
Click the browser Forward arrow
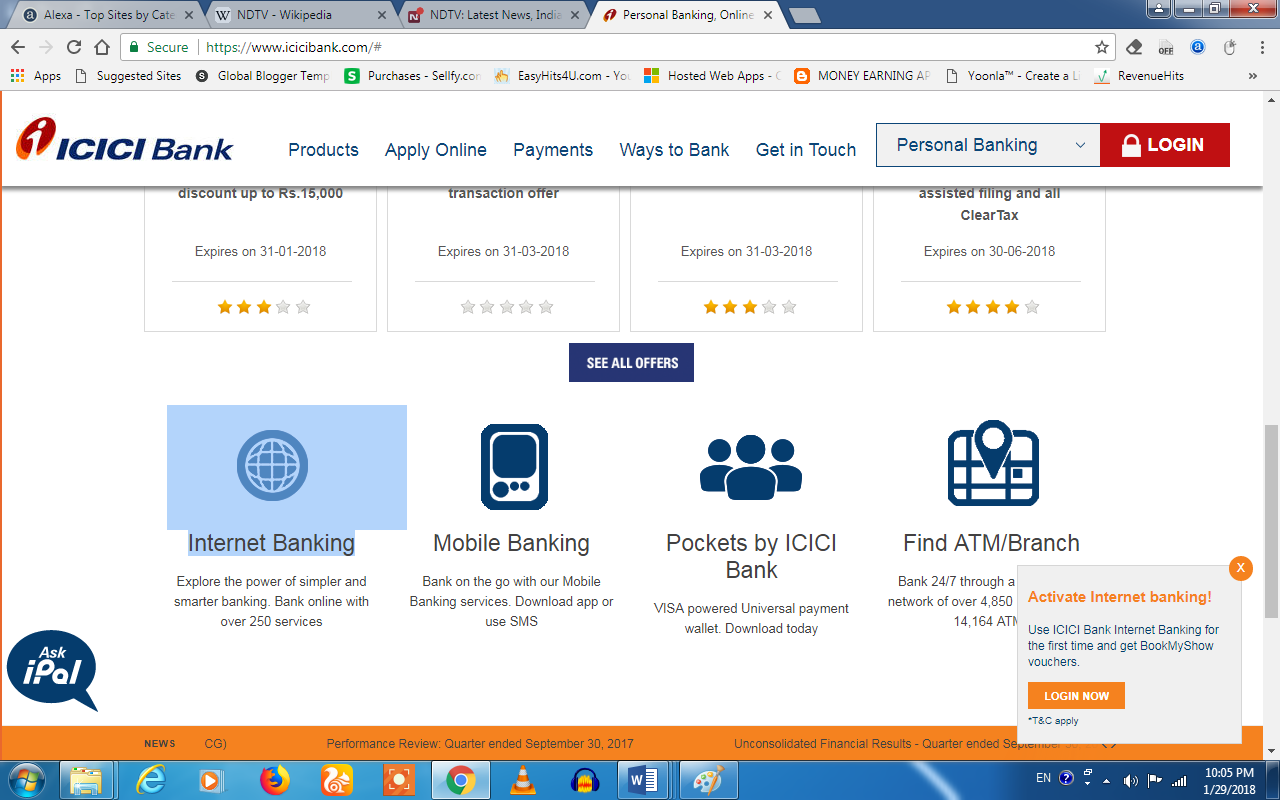(46, 47)
